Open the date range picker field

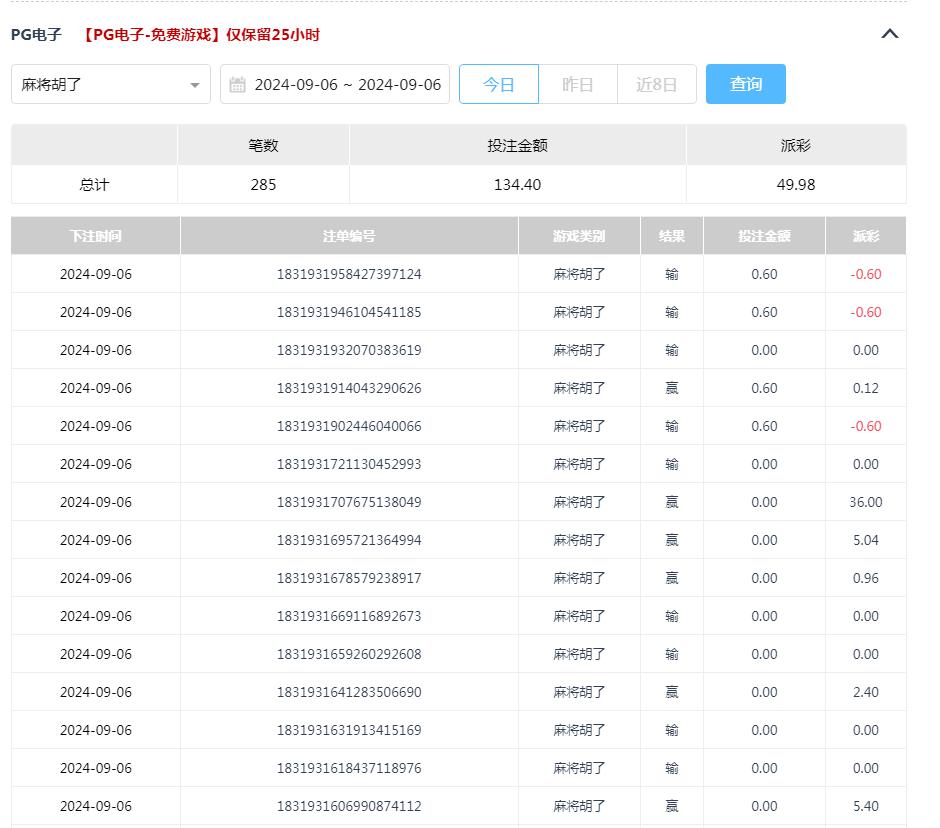pyautogui.click(x=346, y=85)
